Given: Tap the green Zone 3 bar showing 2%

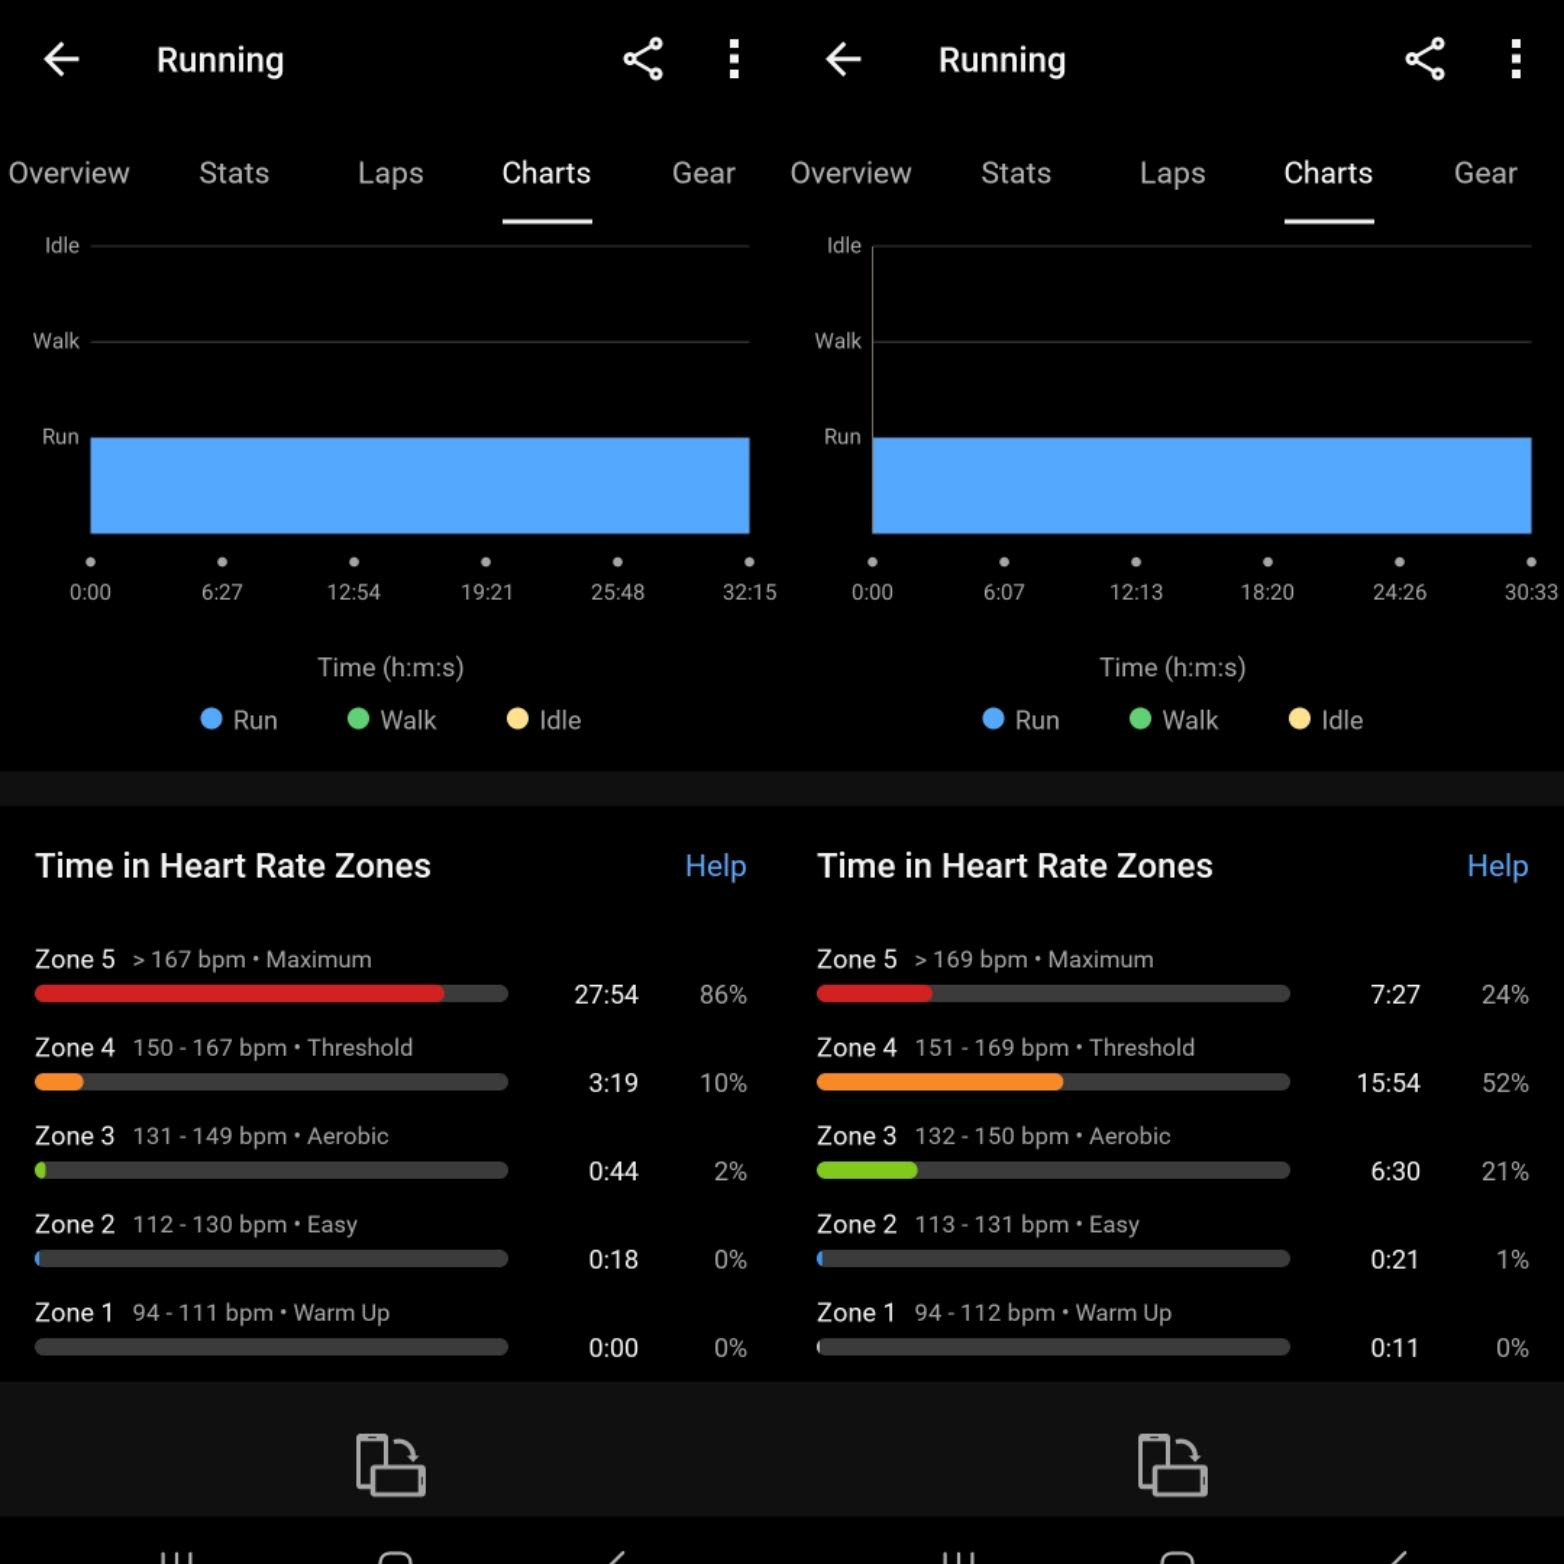Looking at the screenshot, I should [x=41, y=1170].
